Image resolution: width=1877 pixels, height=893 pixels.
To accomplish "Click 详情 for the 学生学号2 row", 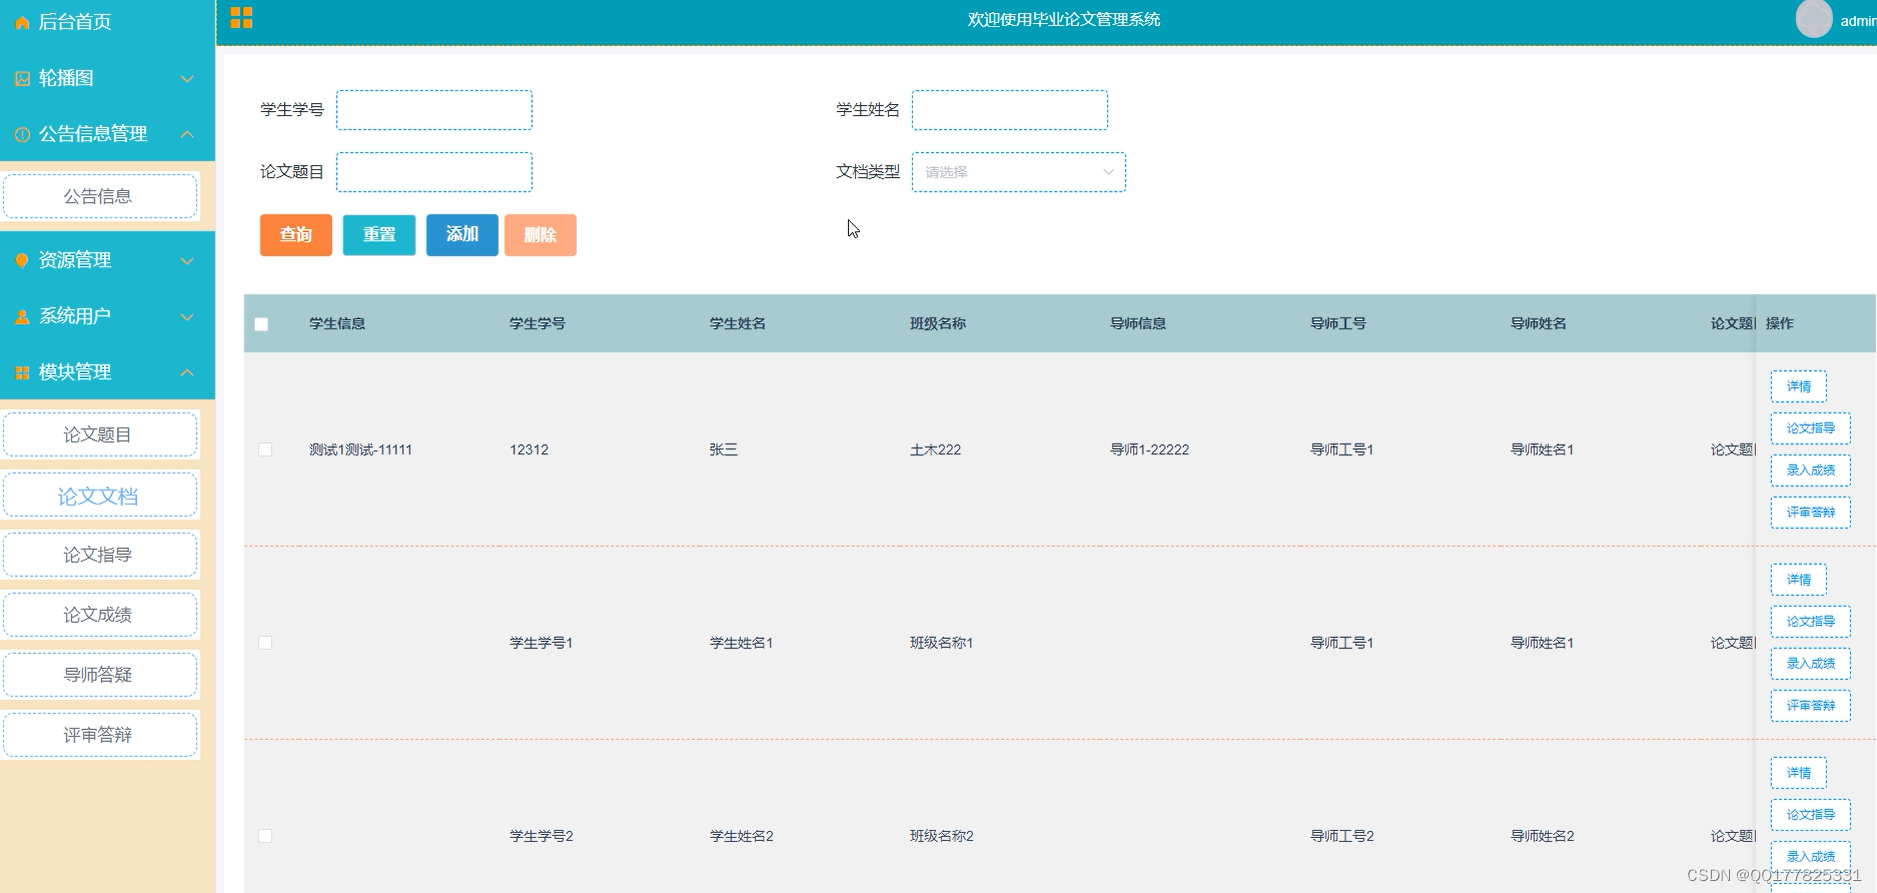I will (x=1798, y=772).
